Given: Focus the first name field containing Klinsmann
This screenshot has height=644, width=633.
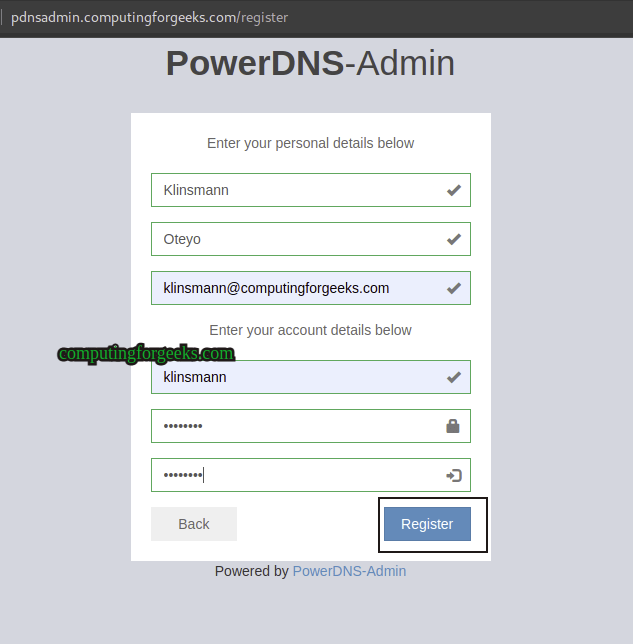Looking at the screenshot, I should pos(311,190).
